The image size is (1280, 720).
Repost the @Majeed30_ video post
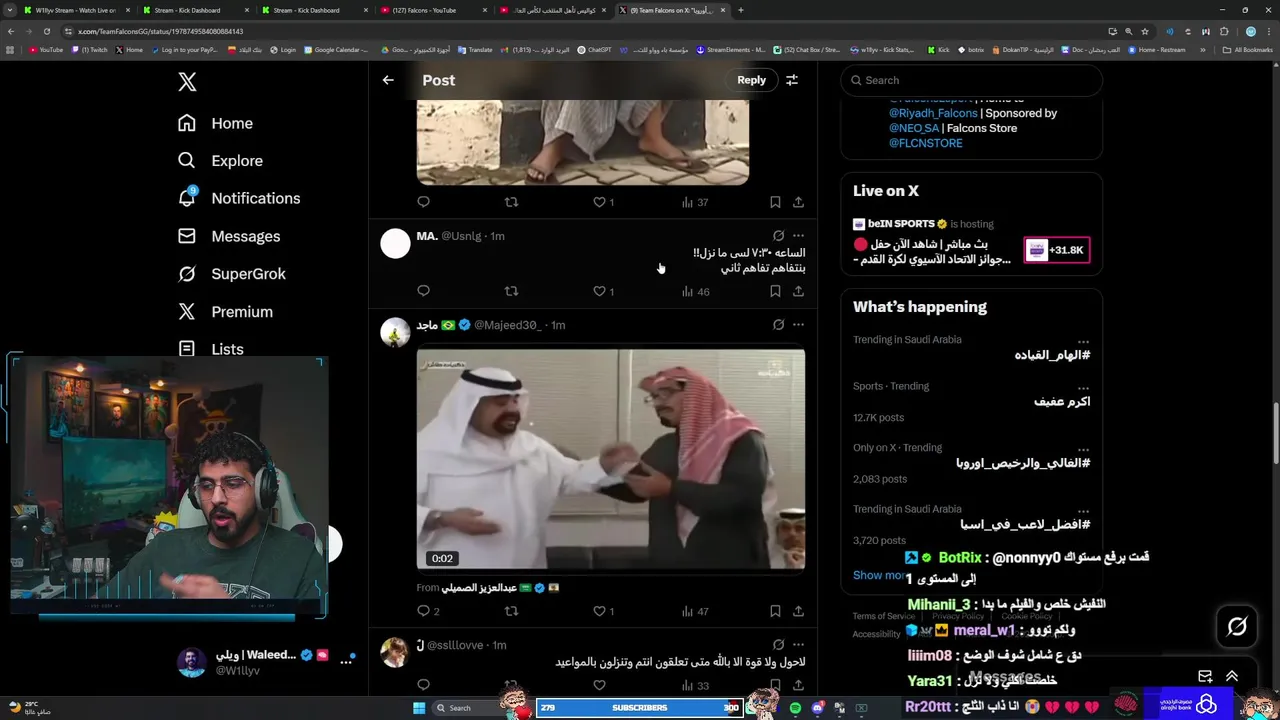(x=511, y=611)
